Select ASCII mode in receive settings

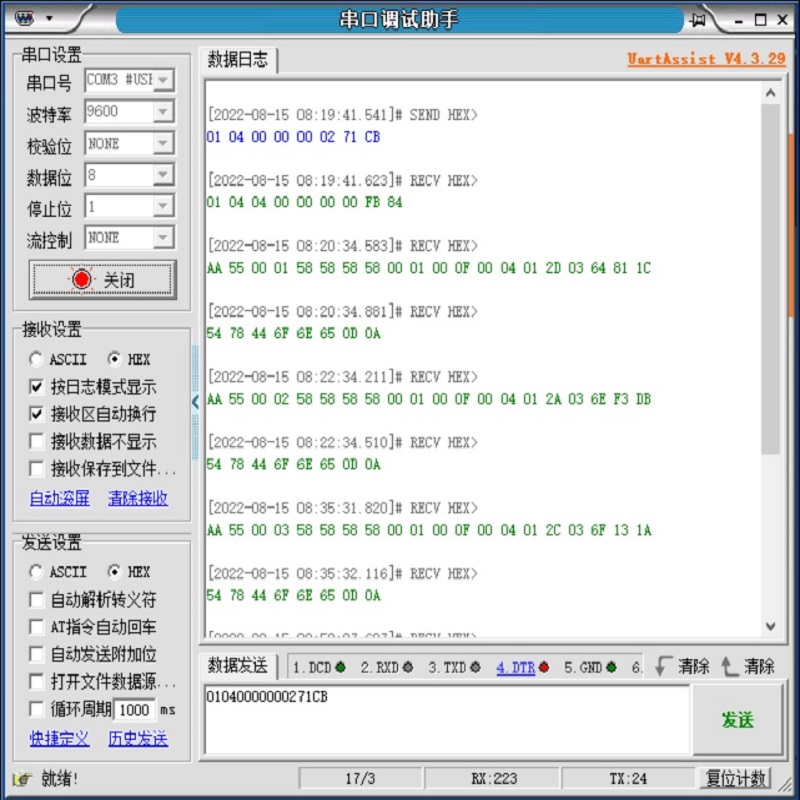(36, 359)
